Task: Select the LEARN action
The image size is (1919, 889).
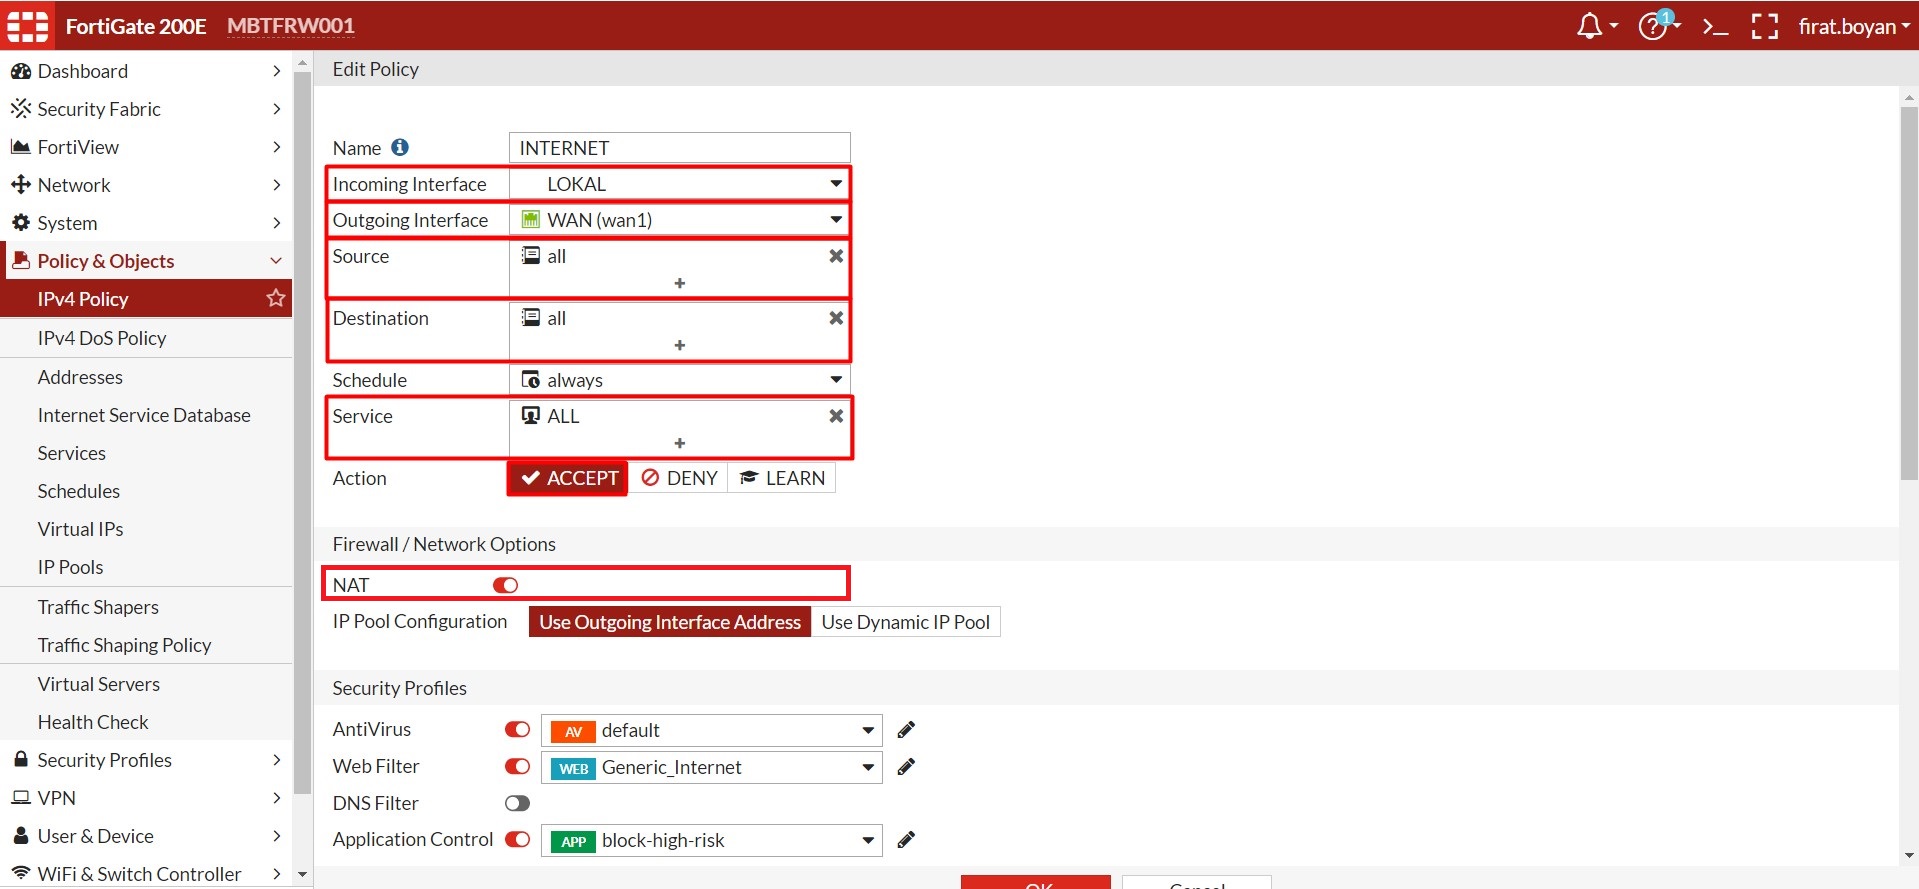Action: pos(782,478)
